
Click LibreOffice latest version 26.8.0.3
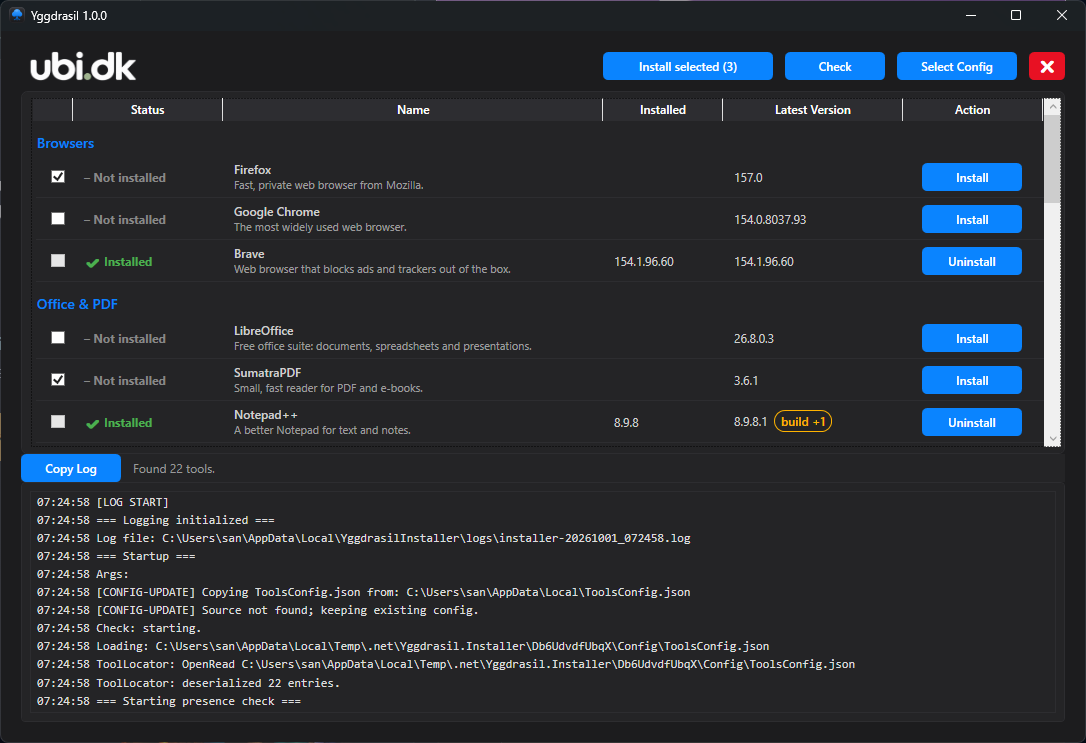[x=754, y=339]
